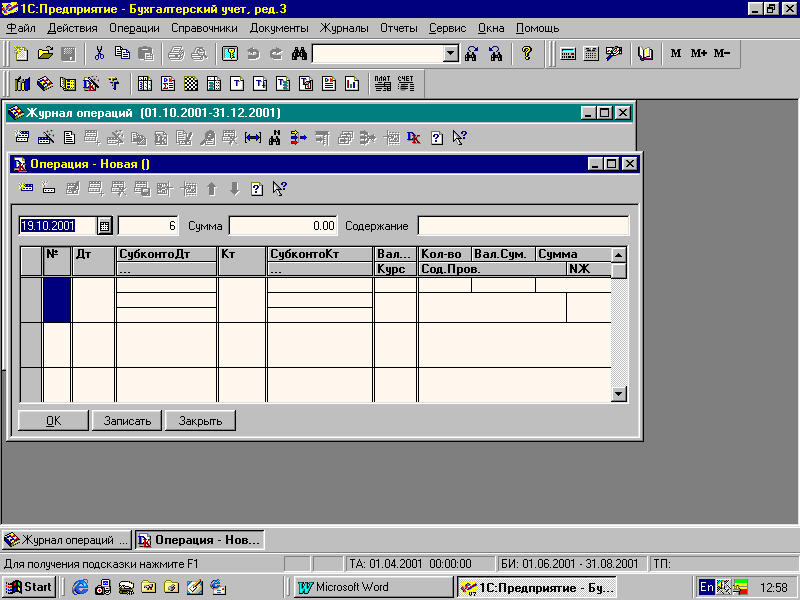Click the Закрыть button
The image size is (800, 600).
click(200, 421)
